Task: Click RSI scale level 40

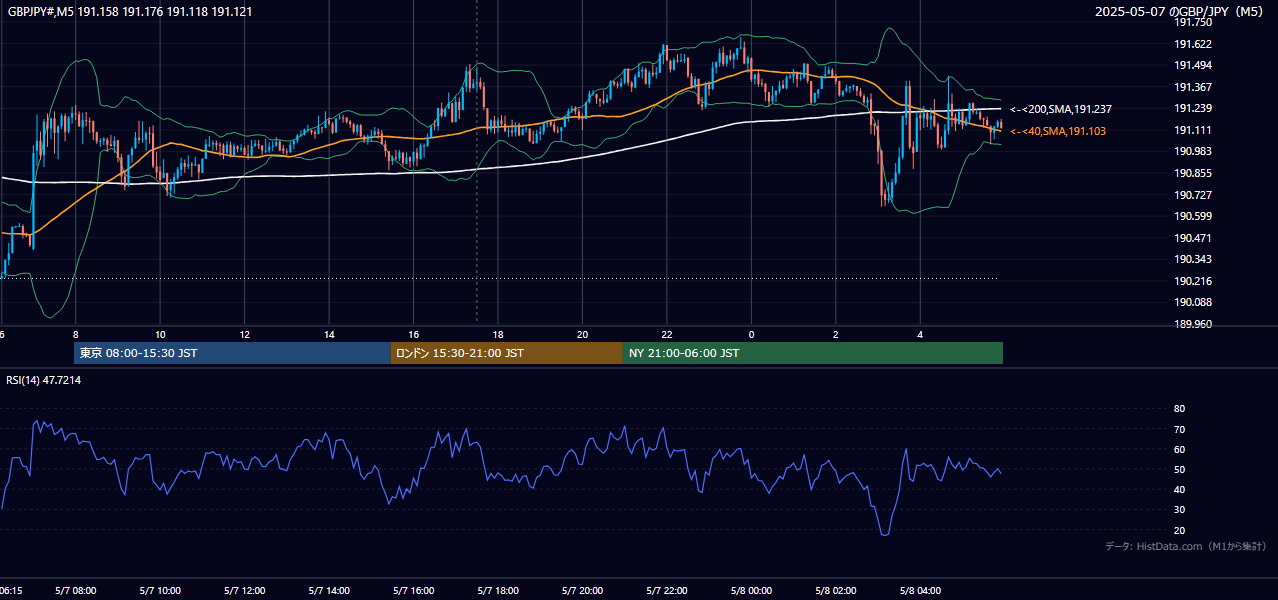Action: click(x=1179, y=489)
